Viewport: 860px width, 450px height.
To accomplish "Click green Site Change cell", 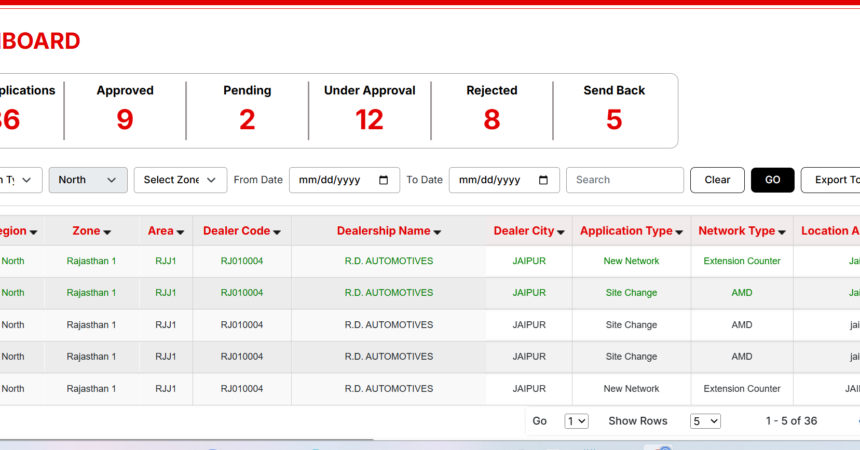I will pos(631,293).
